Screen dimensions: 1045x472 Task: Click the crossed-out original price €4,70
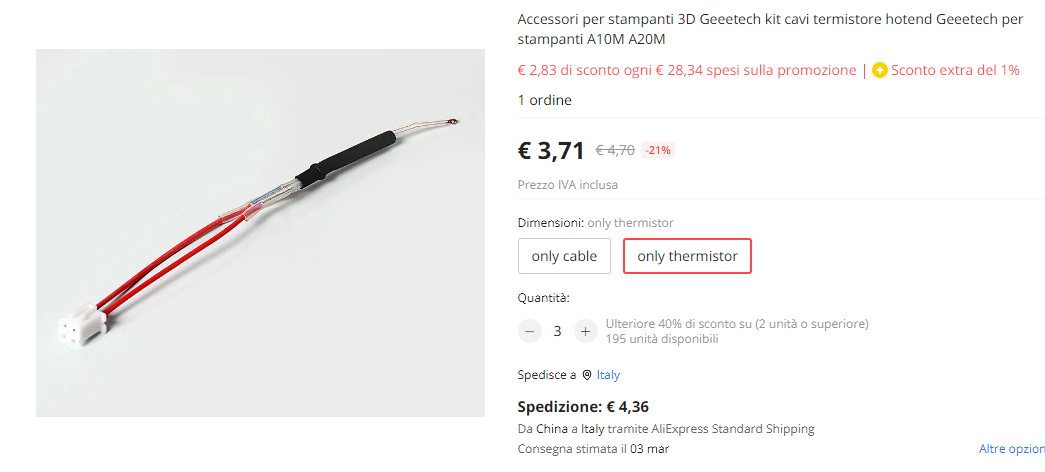click(615, 150)
